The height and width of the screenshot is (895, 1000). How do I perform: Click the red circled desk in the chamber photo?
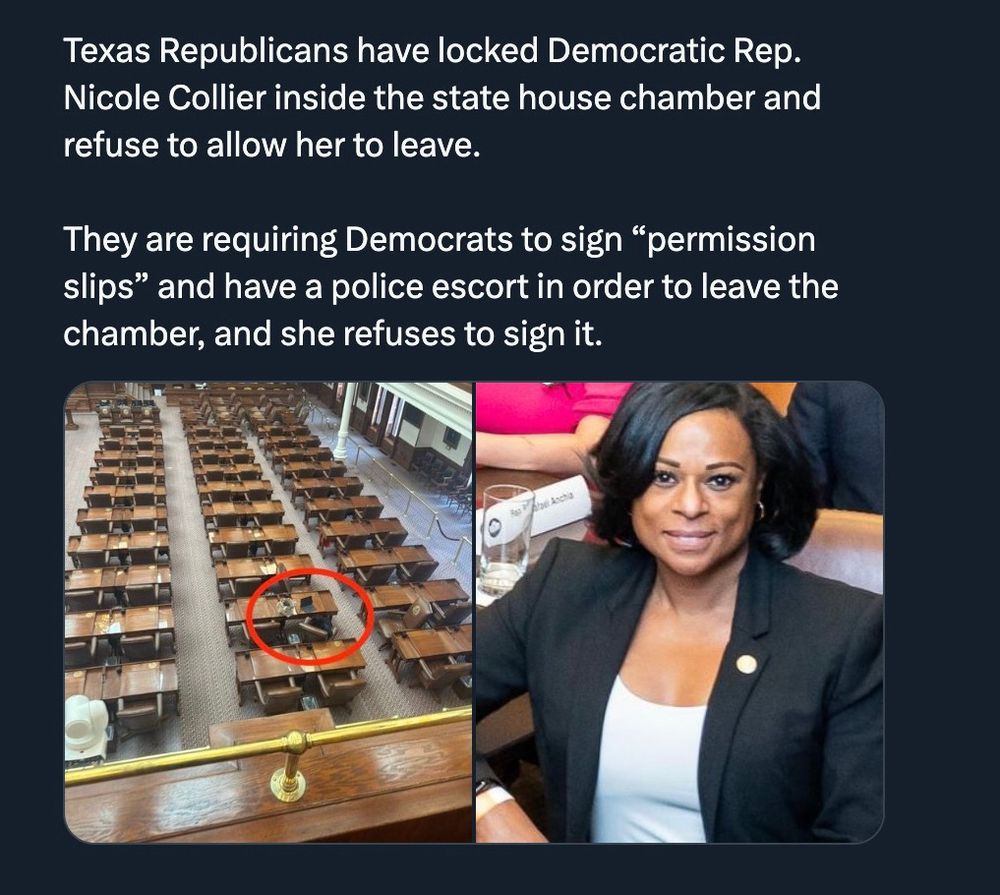pyautogui.click(x=310, y=616)
